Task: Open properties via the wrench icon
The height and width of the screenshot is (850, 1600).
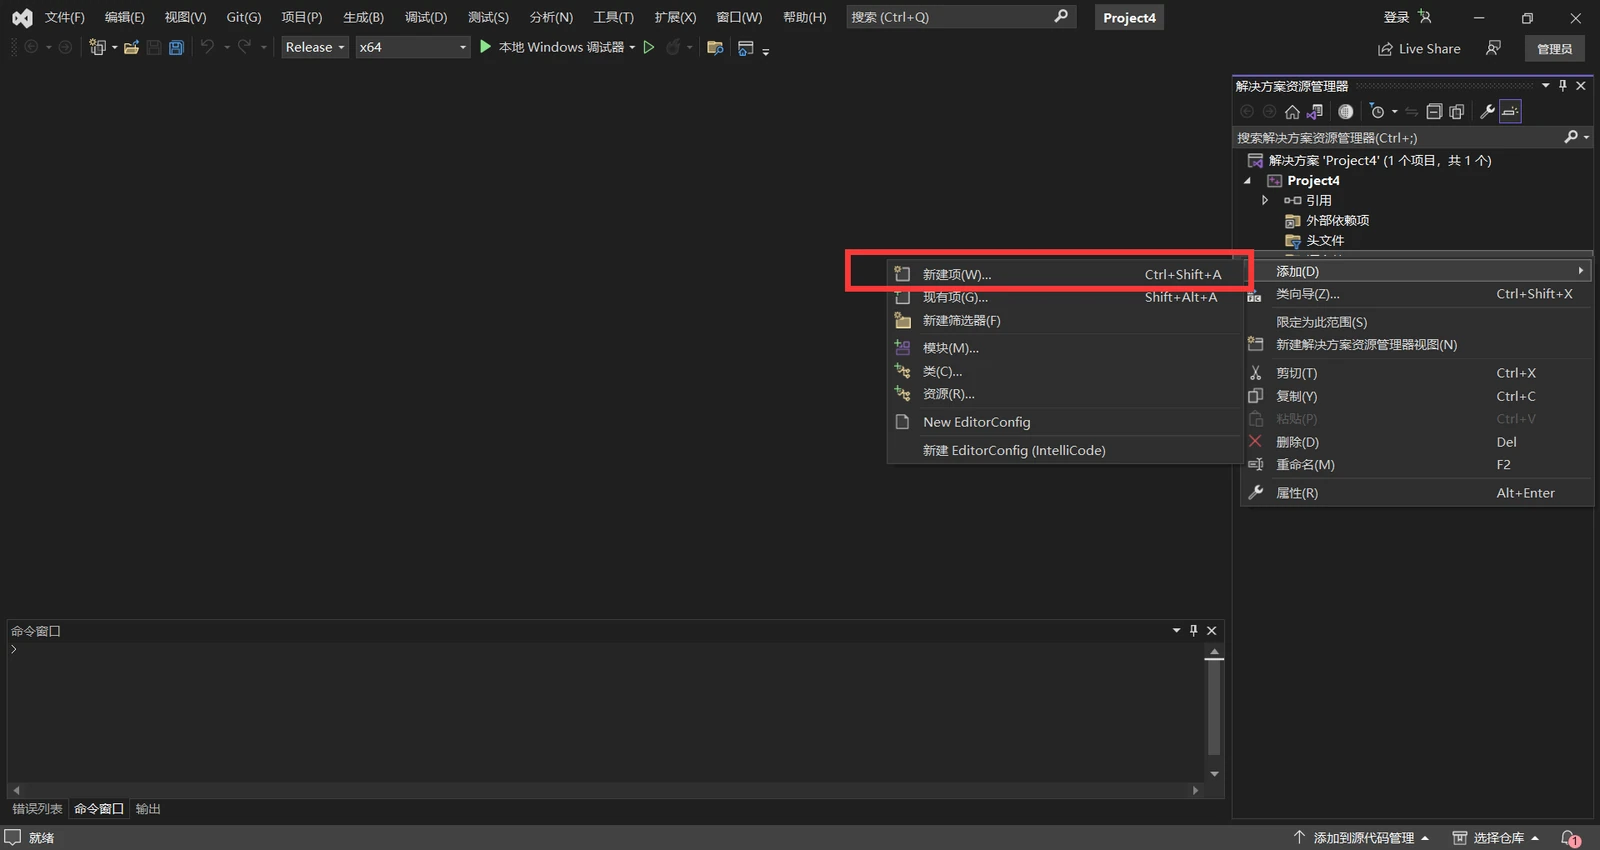Action: 1487,112
